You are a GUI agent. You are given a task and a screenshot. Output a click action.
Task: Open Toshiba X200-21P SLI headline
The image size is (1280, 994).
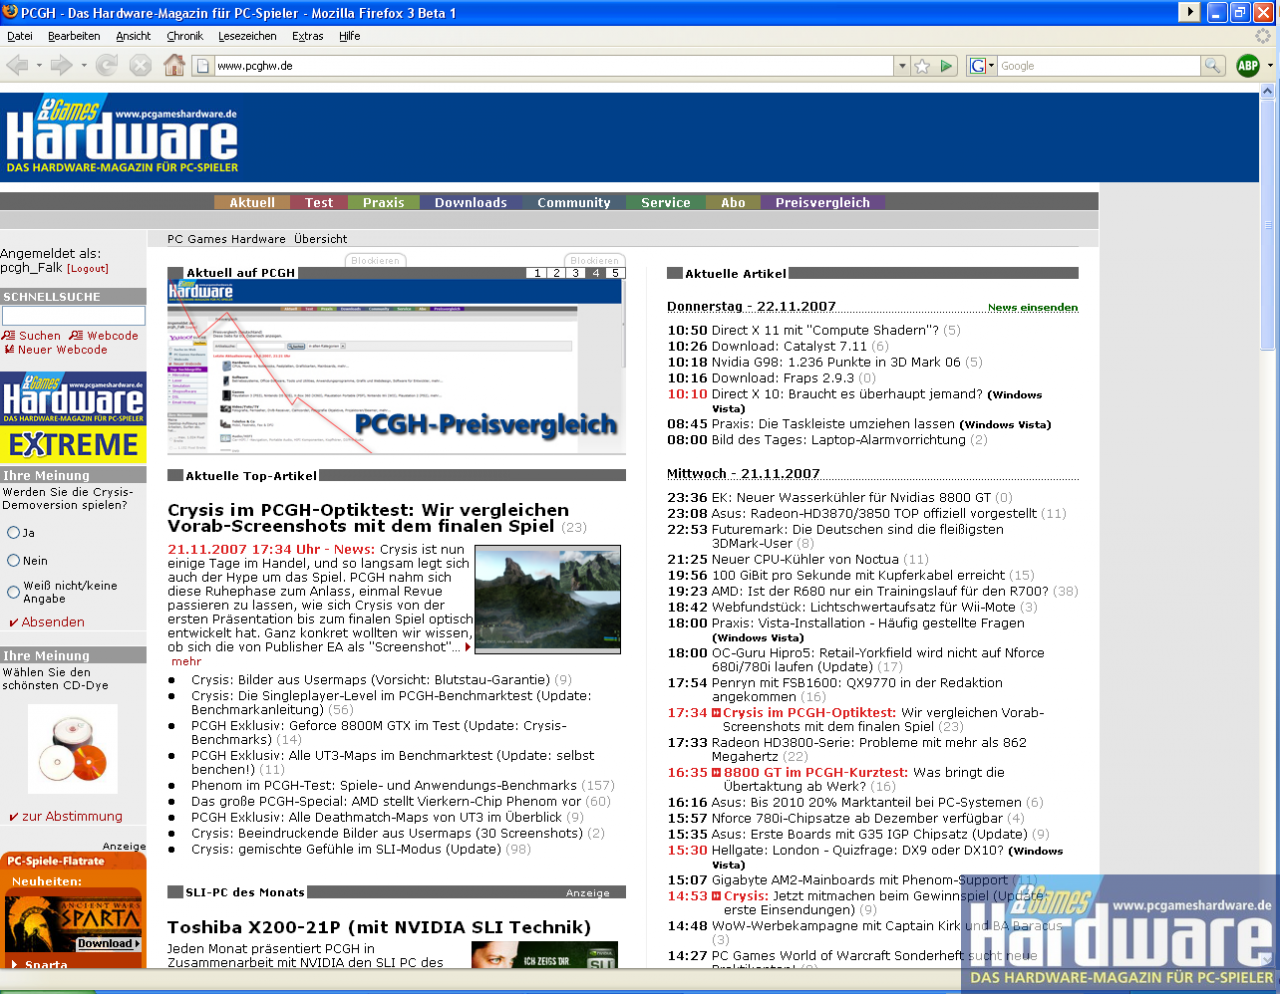point(379,927)
